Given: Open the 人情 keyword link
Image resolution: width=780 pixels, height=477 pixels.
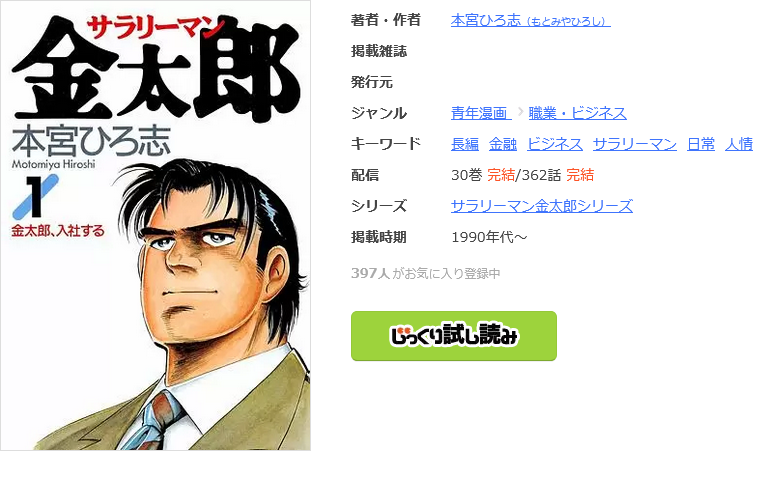Looking at the screenshot, I should click(739, 144).
